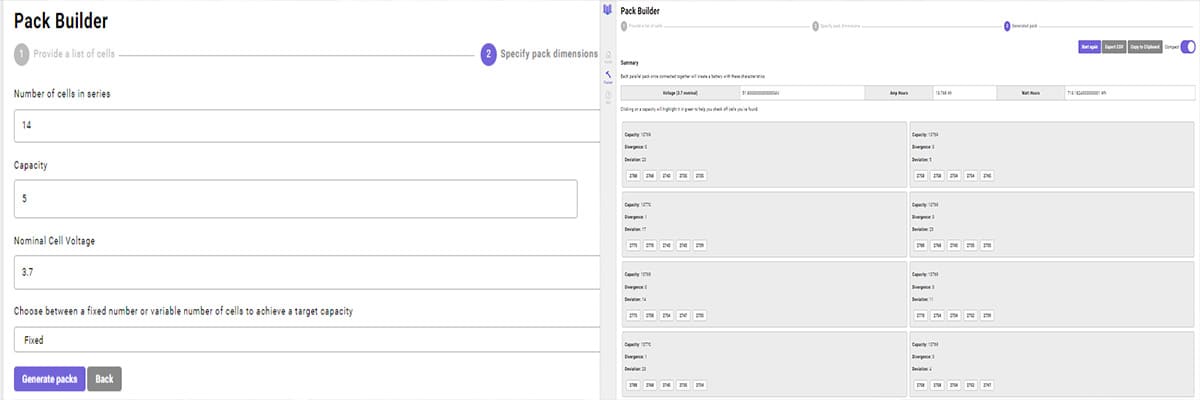The height and width of the screenshot is (400, 1200).
Task: Export the pack as CSV
Action: click(x=1113, y=47)
